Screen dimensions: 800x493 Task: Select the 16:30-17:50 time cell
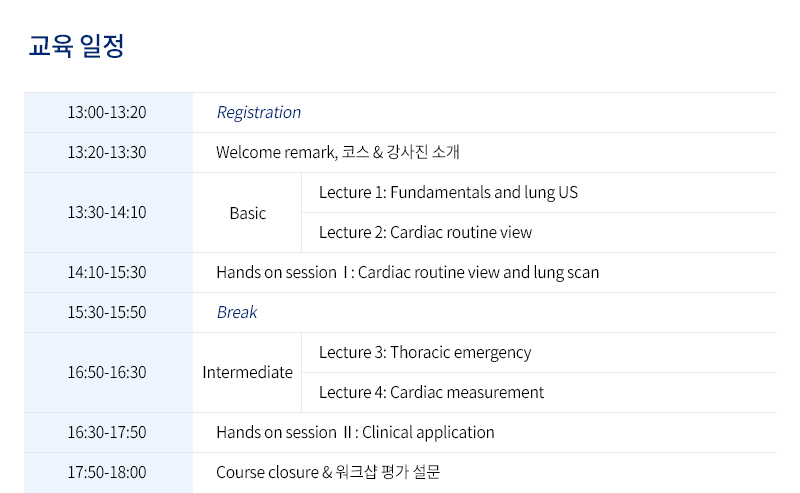pyautogui.click(x=107, y=433)
